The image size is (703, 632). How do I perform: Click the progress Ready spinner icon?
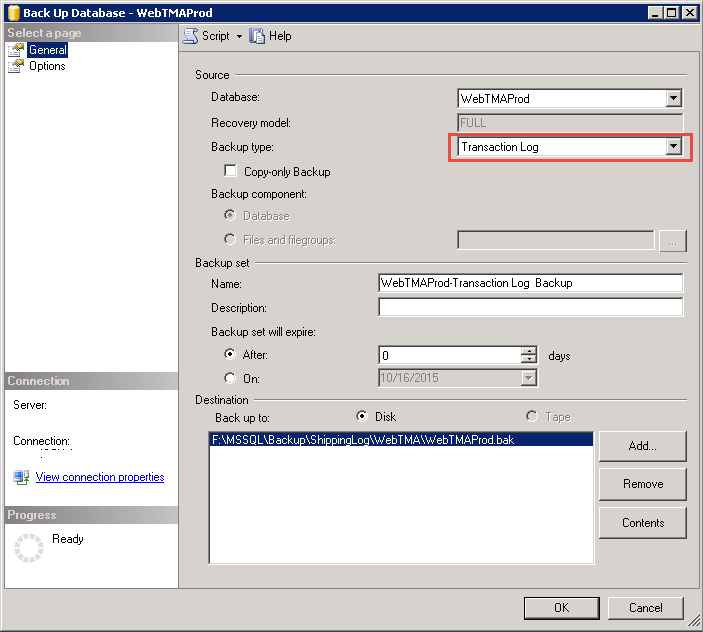pyautogui.click(x=29, y=548)
